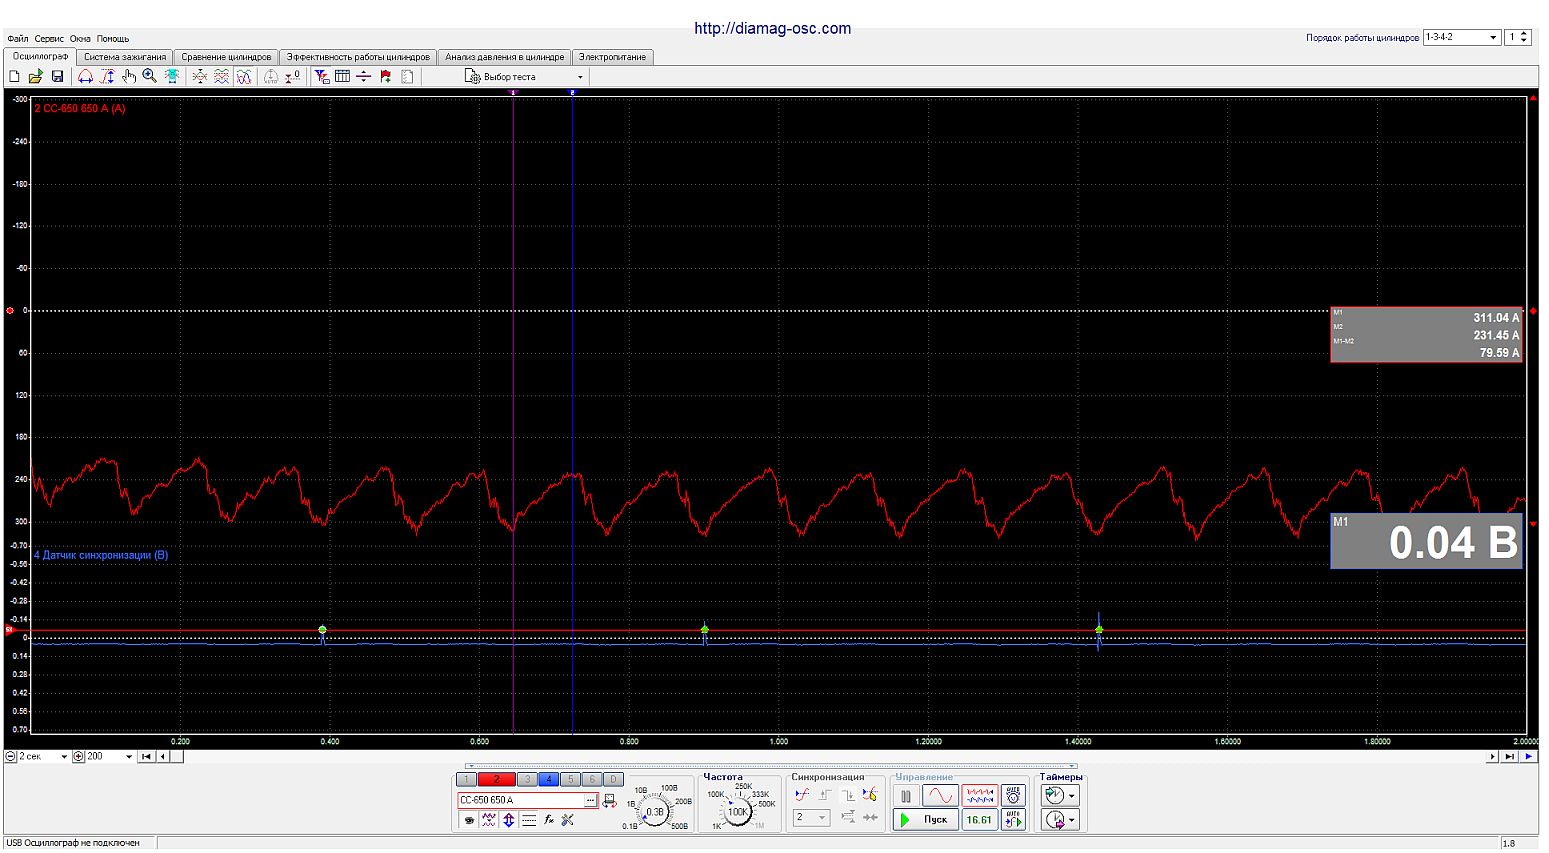Open the Помощь menu

[x=113, y=39]
